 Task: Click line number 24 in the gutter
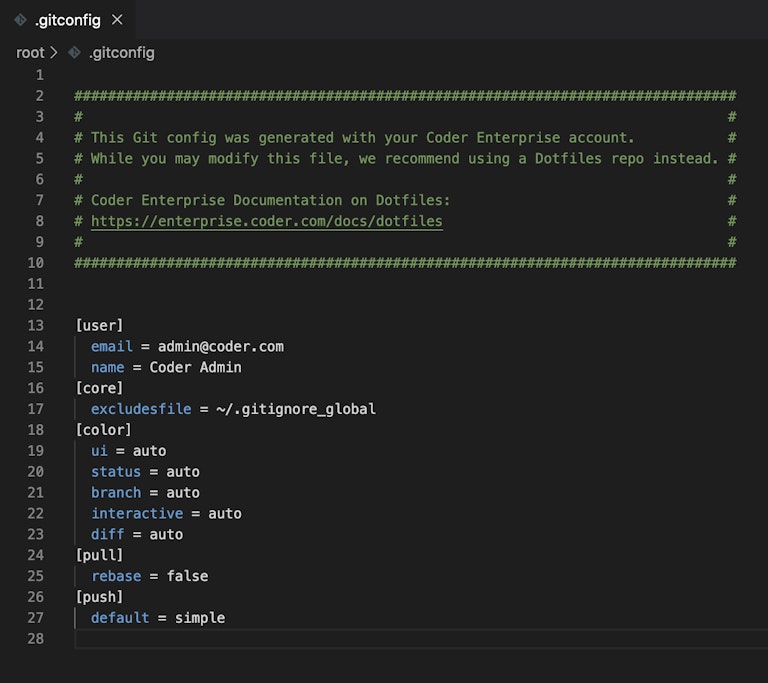pyautogui.click(x=36, y=555)
